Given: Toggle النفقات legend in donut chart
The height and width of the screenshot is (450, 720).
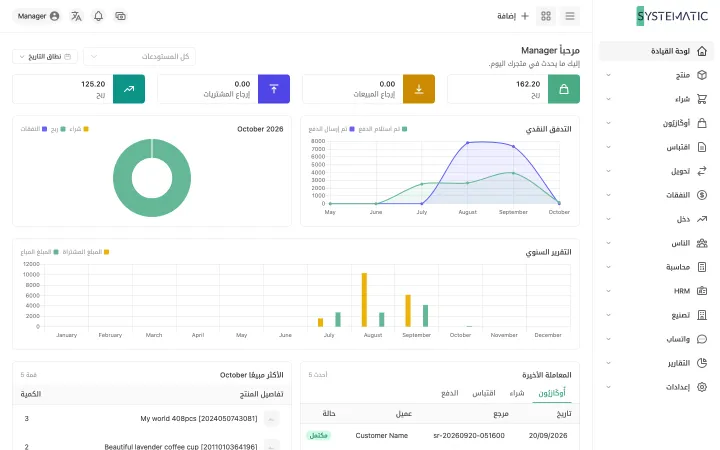Looking at the screenshot, I should [34, 129].
